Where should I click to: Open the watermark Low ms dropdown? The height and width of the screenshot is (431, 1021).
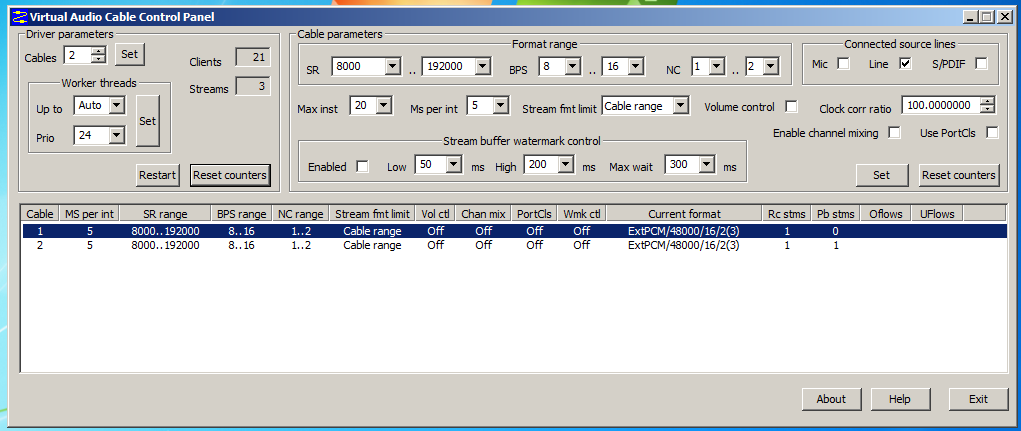[455, 165]
